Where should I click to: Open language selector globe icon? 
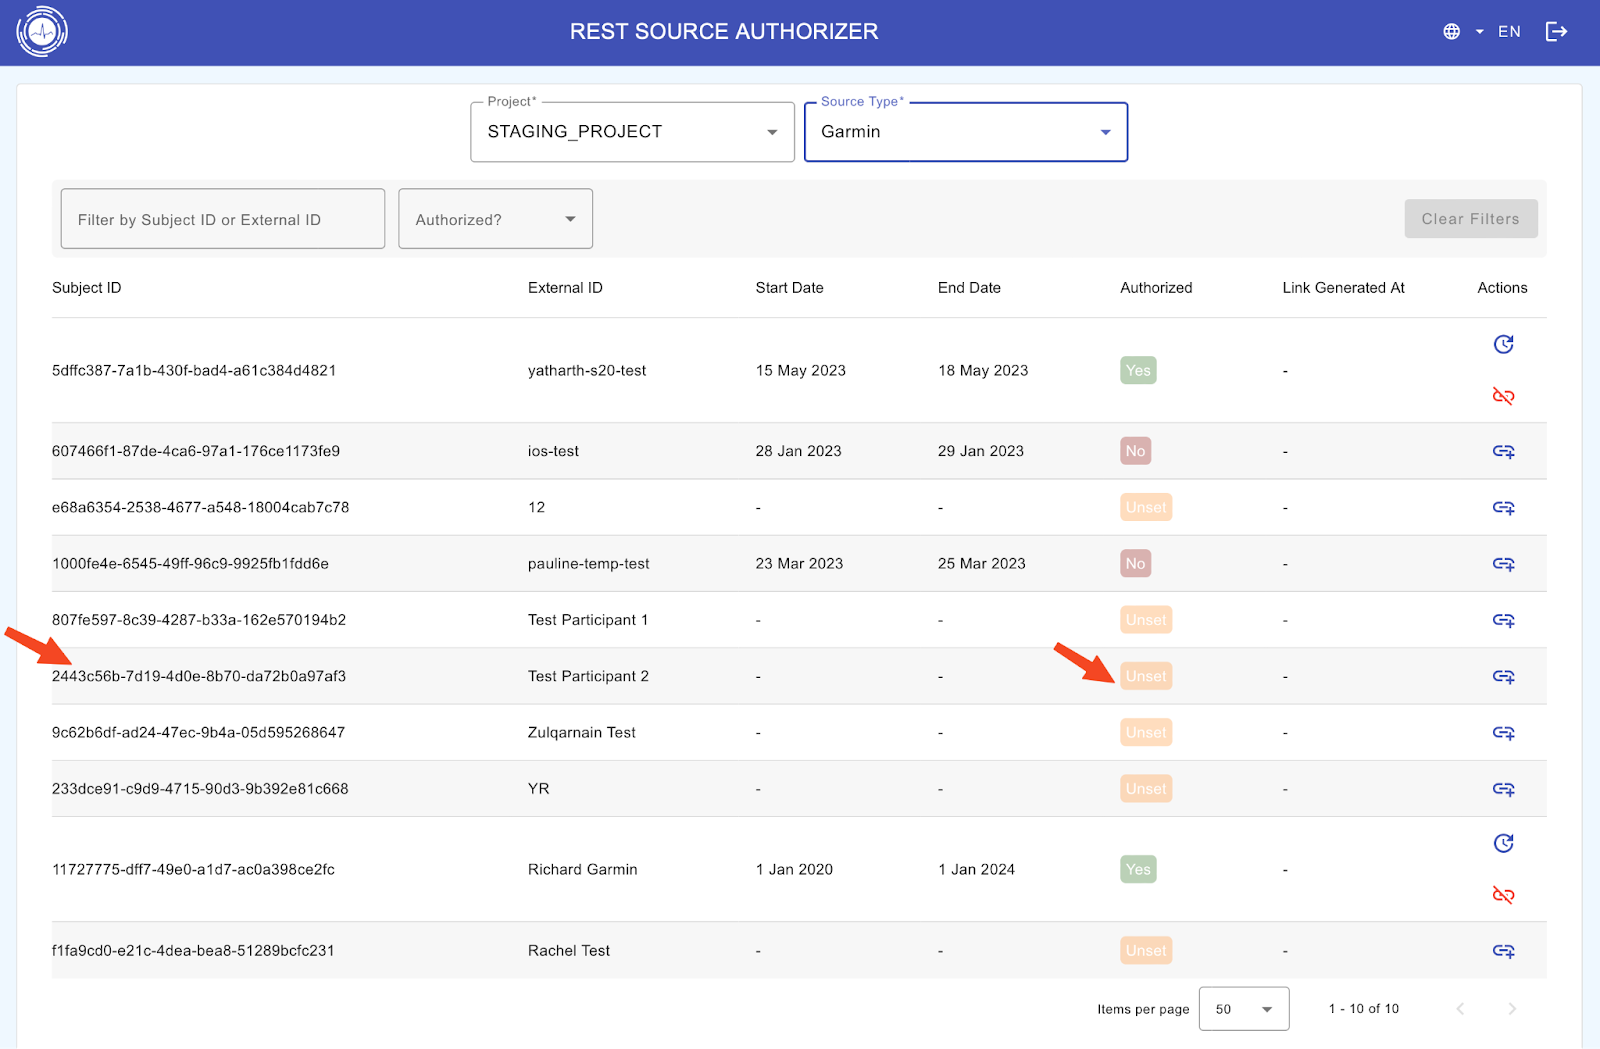tap(1451, 32)
